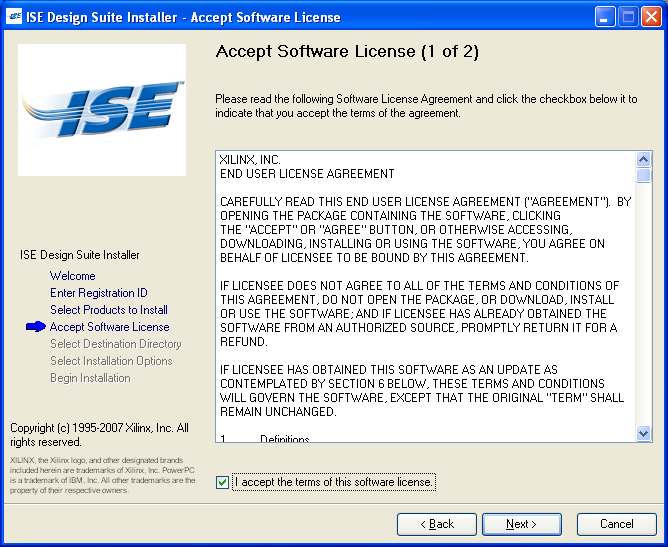Return to Select Products to Install

point(109,310)
